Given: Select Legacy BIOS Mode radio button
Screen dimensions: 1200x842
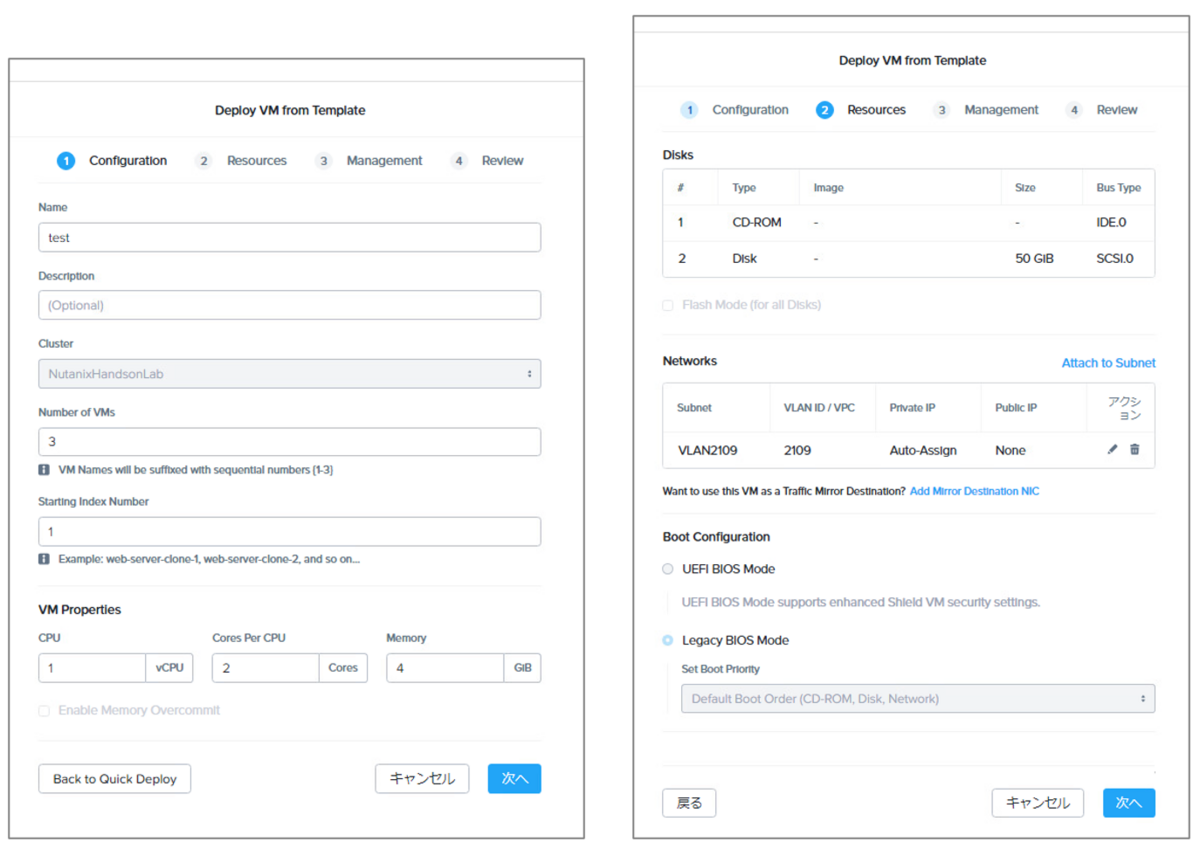Looking at the screenshot, I should coord(668,640).
